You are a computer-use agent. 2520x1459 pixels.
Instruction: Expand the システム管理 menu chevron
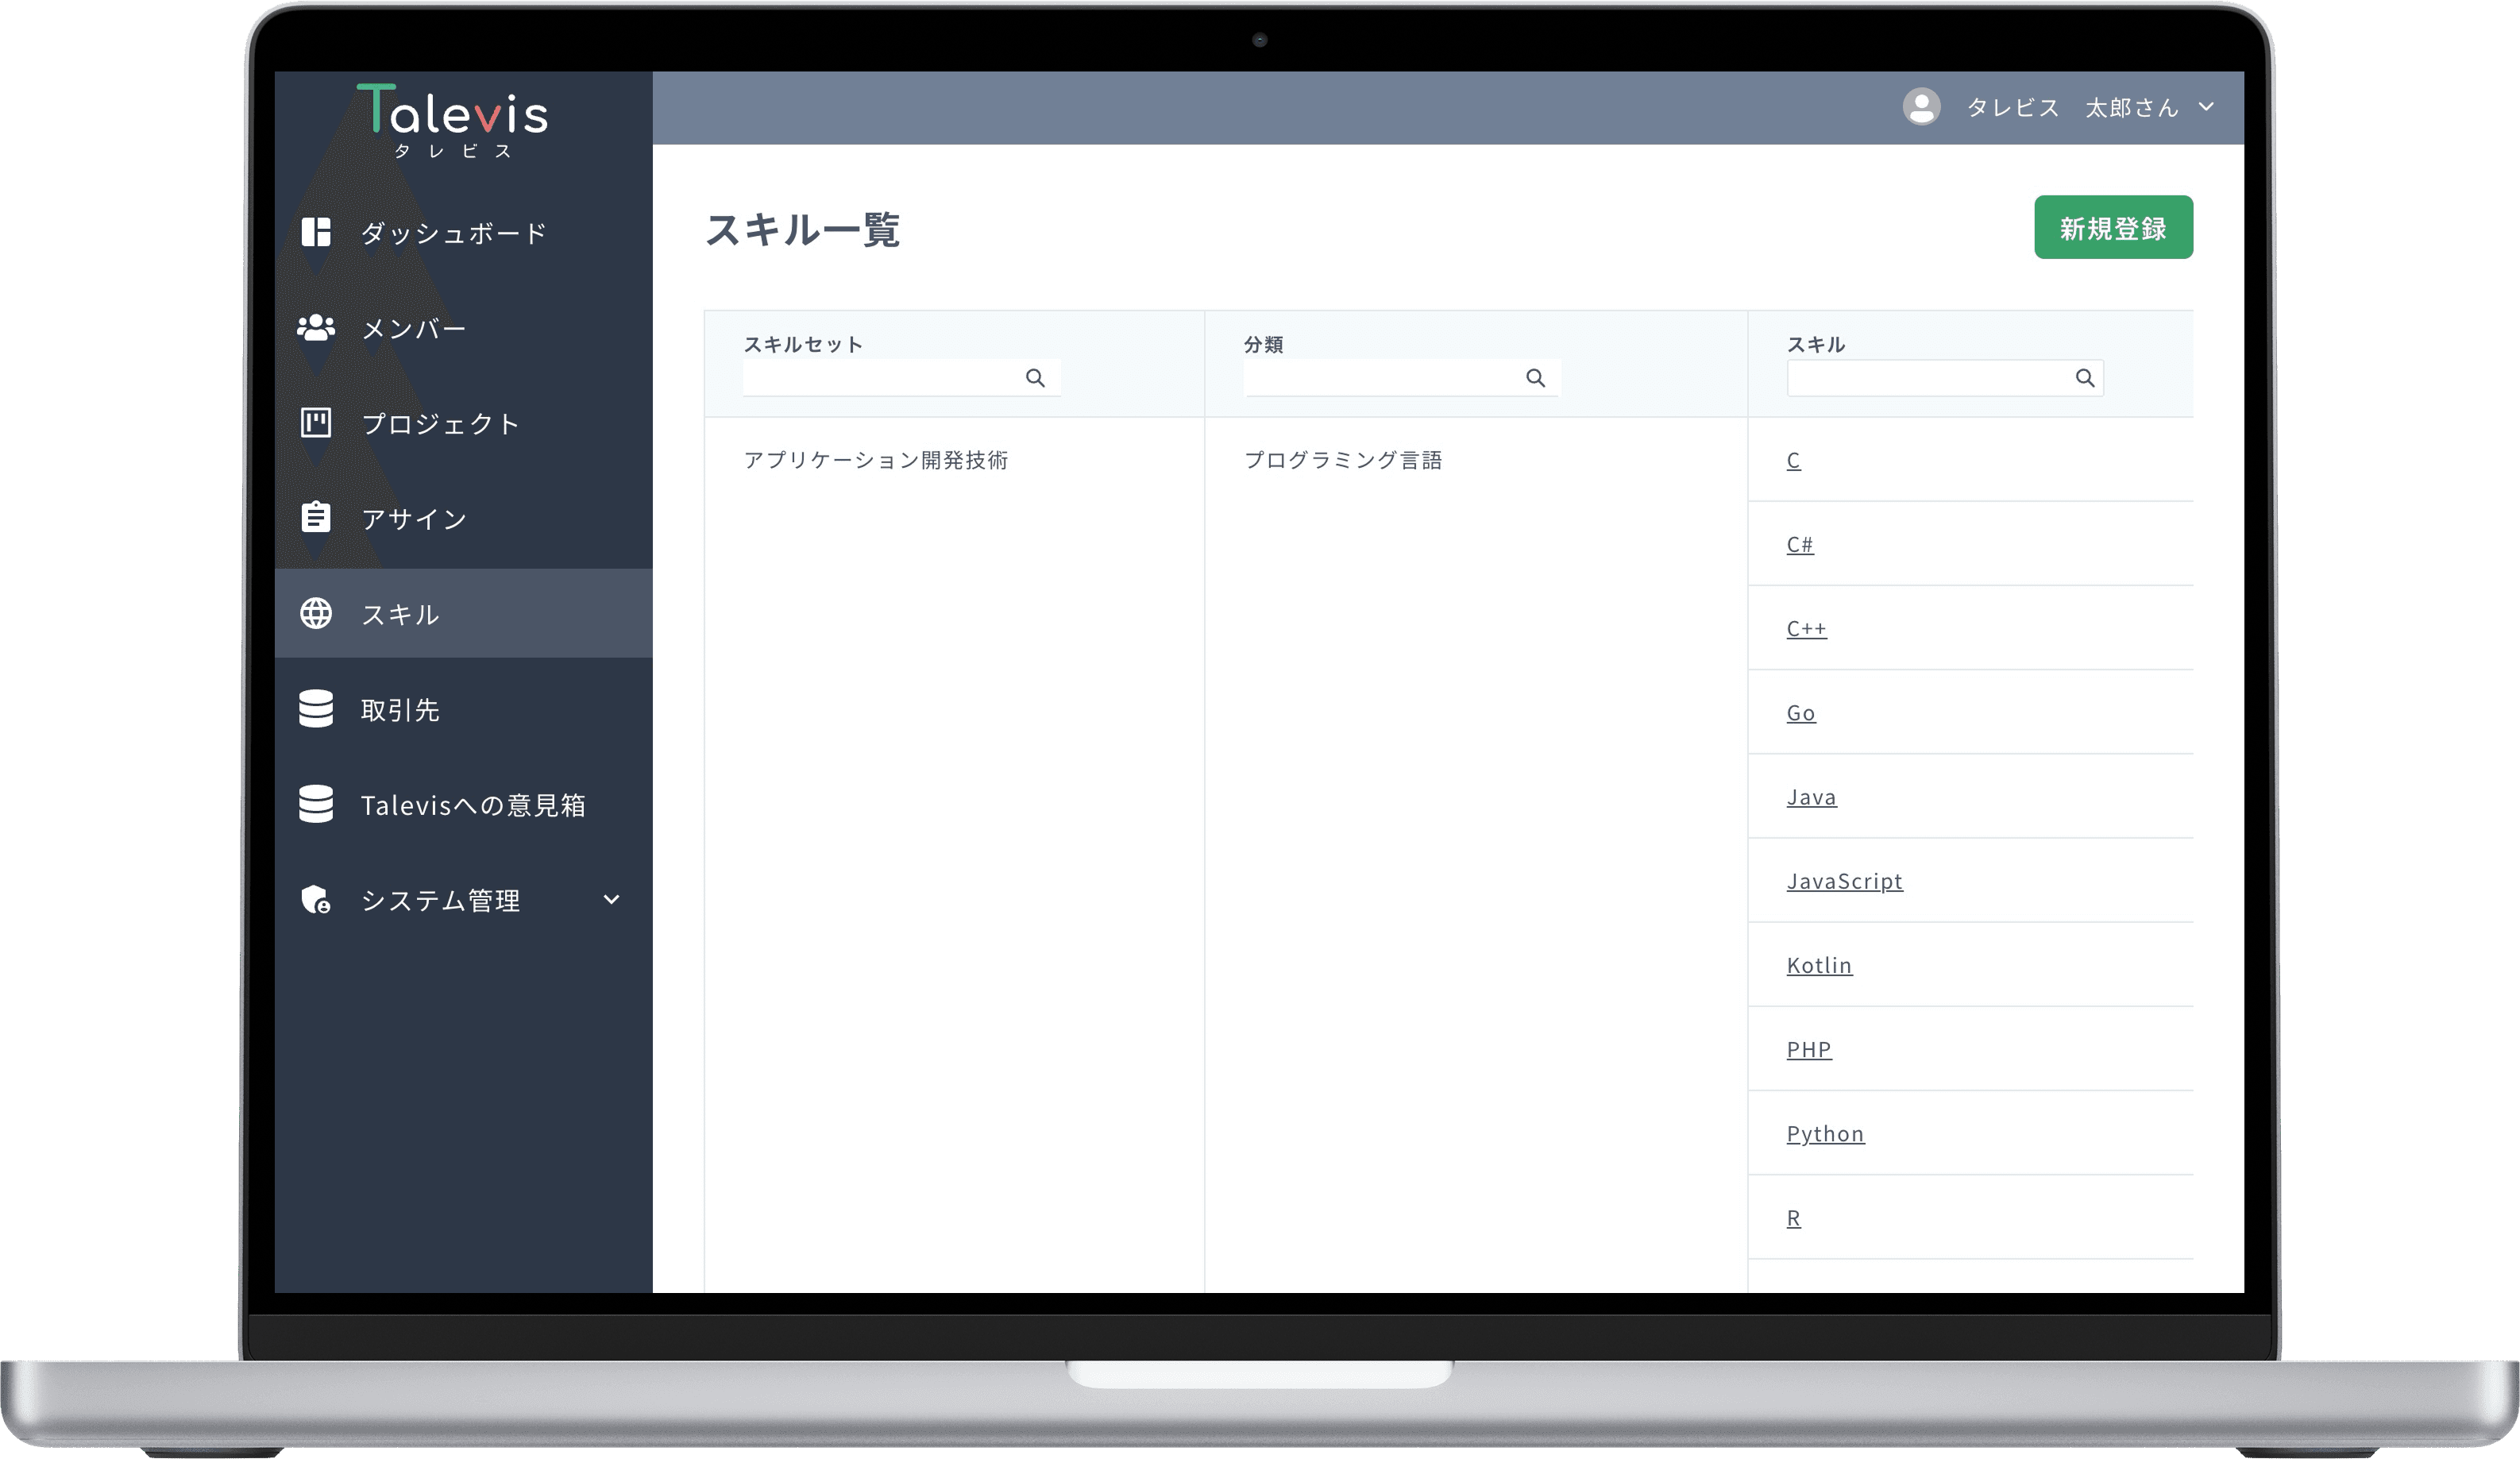pos(611,899)
